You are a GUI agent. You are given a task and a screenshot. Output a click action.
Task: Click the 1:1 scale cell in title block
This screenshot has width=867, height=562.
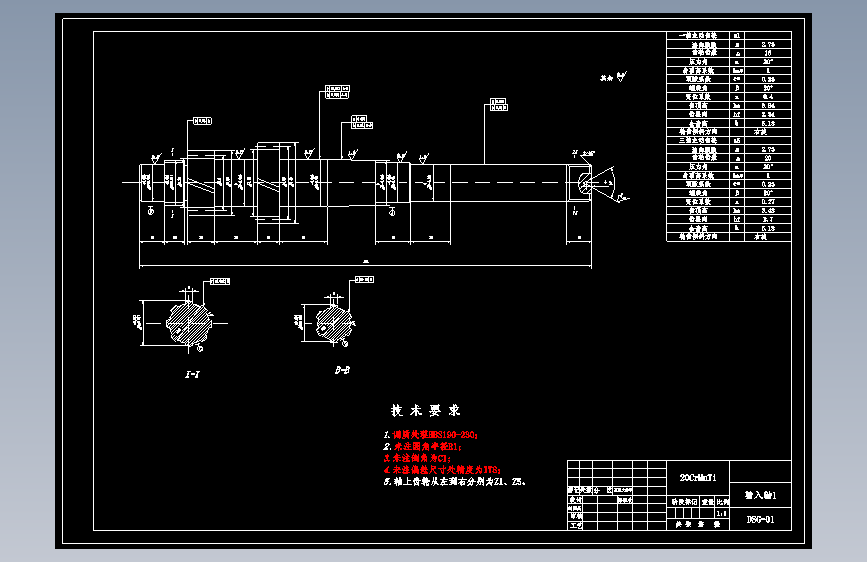click(x=722, y=513)
